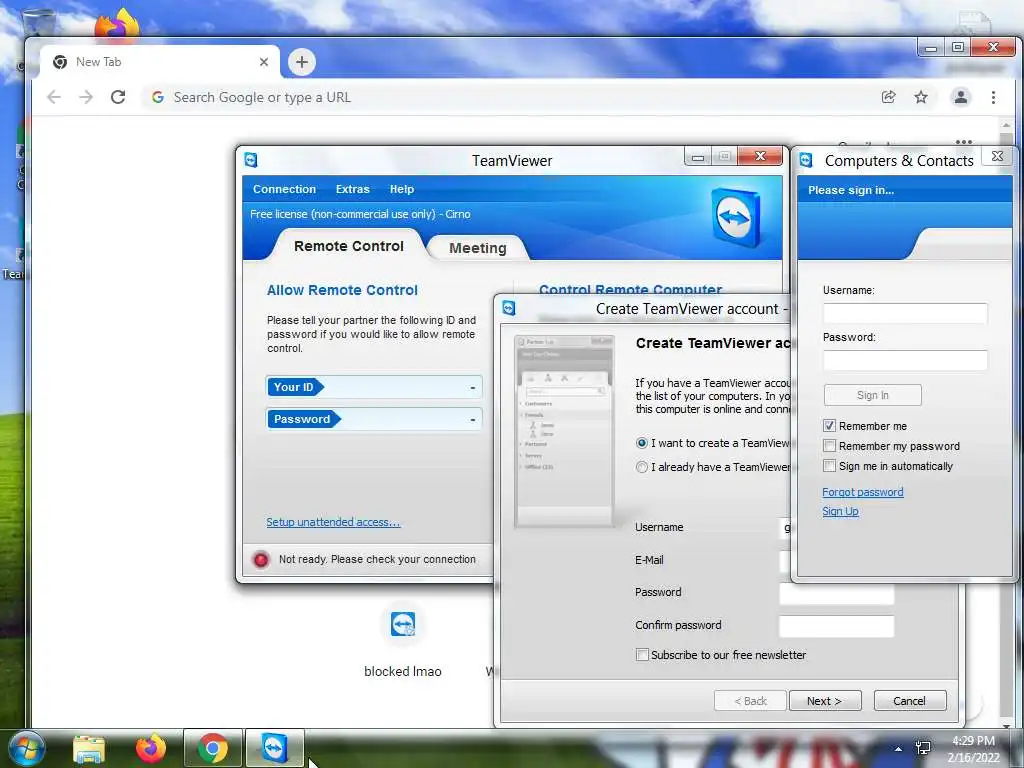
Task: Open the Sign Up link
Action: click(840, 511)
